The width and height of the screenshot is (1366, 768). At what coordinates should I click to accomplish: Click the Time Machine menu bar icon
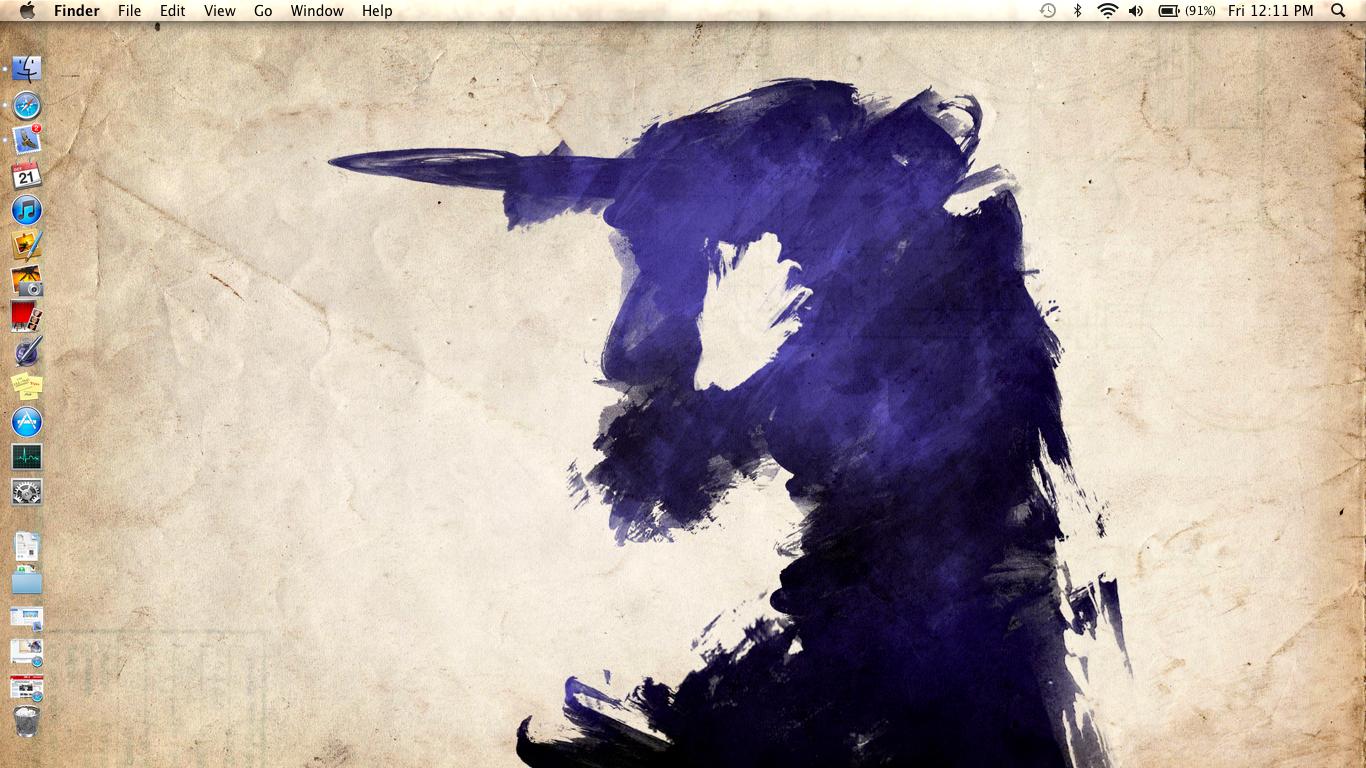point(1048,11)
